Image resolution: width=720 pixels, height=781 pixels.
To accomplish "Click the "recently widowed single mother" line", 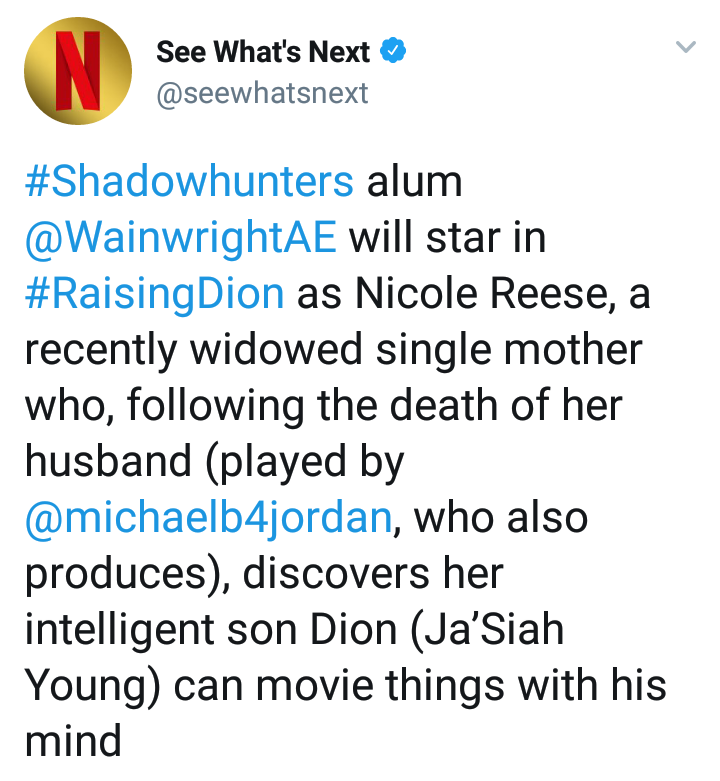I will pos(333,352).
